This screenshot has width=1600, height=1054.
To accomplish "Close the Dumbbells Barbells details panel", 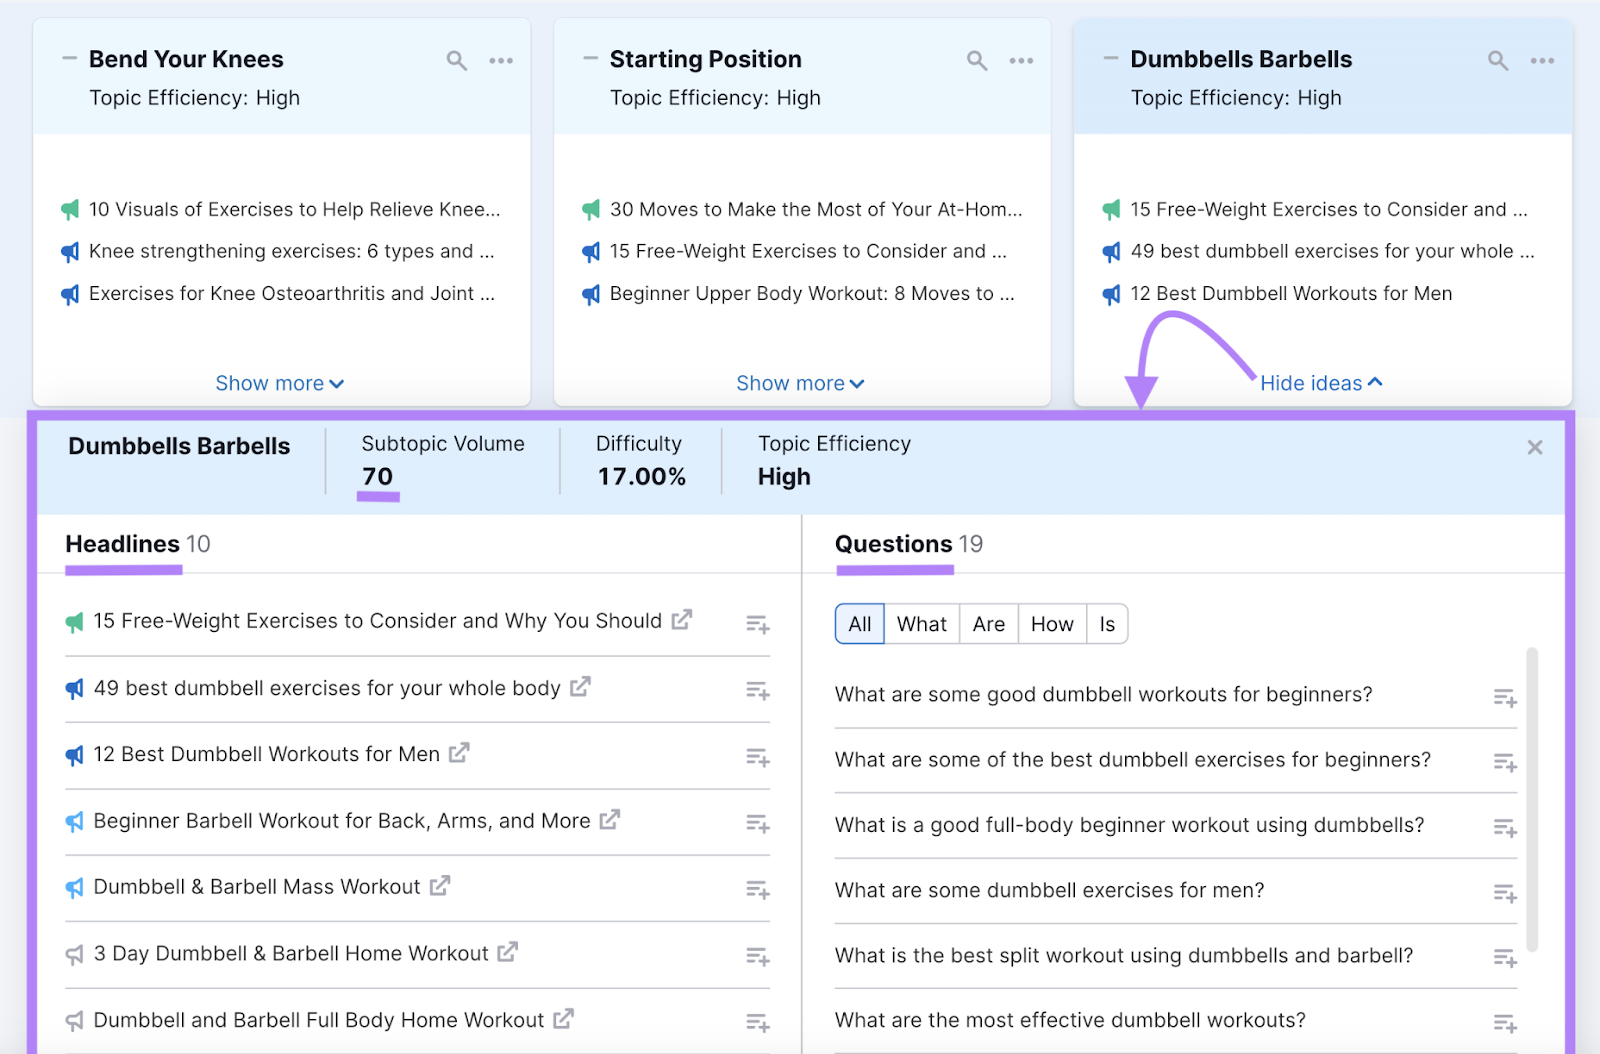I will pos(1534,448).
